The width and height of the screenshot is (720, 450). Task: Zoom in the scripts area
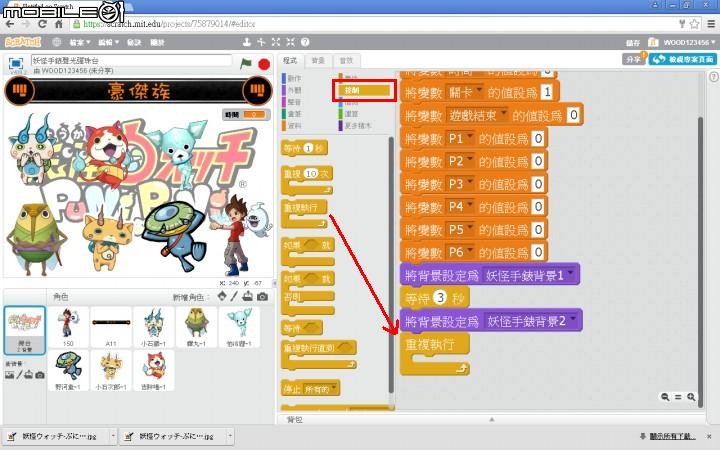pyautogui.click(x=691, y=397)
